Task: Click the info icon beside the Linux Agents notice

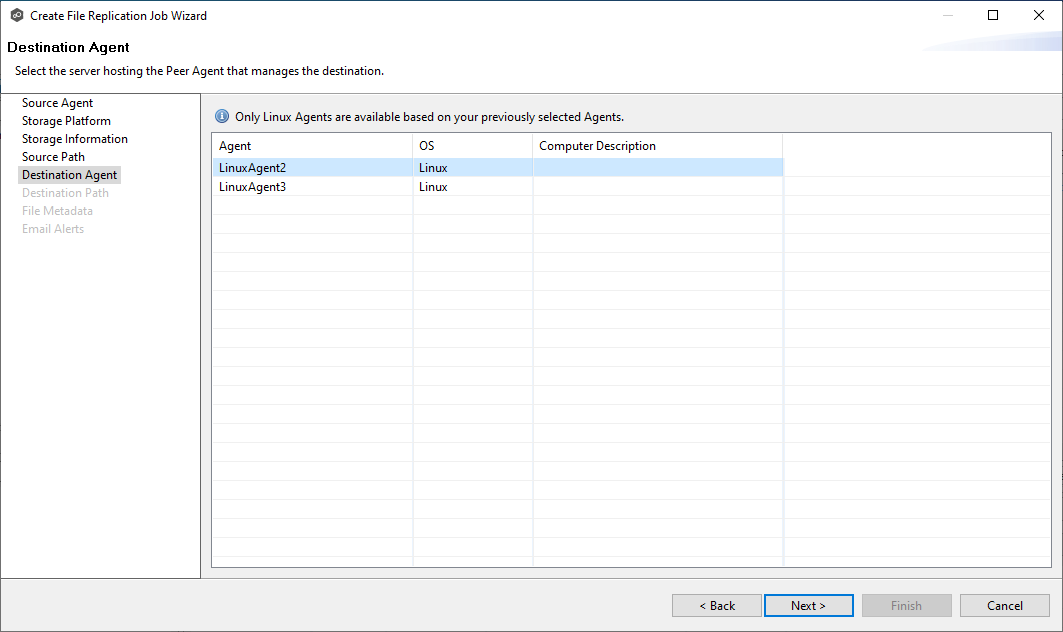Action: tap(221, 116)
